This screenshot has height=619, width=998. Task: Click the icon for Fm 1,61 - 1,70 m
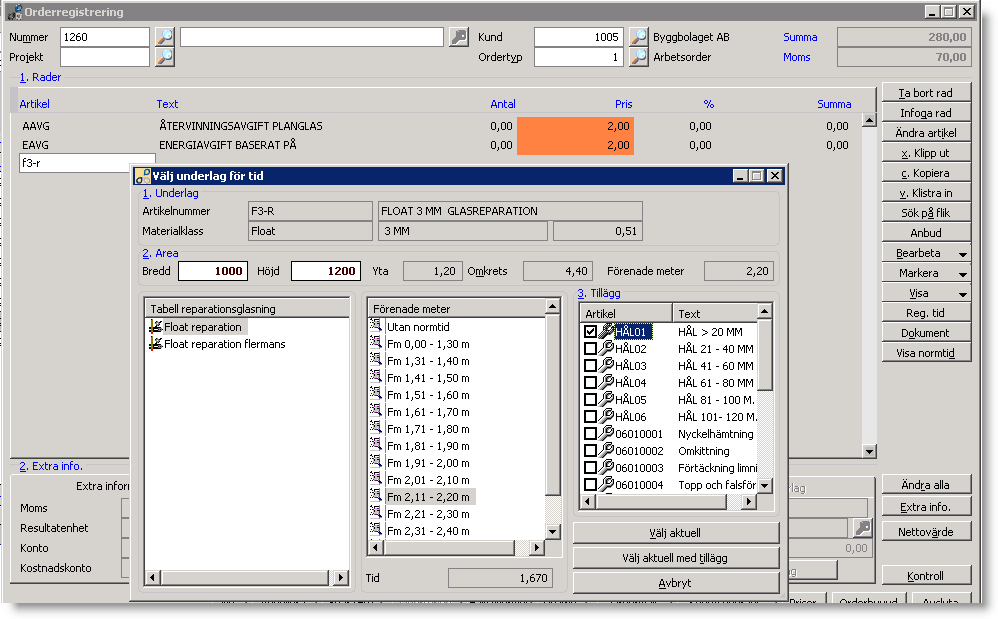pyautogui.click(x=376, y=411)
